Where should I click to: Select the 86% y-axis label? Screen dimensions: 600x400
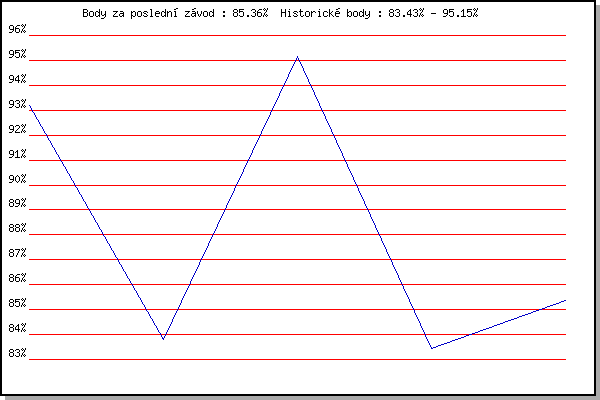(x=17, y=279)
